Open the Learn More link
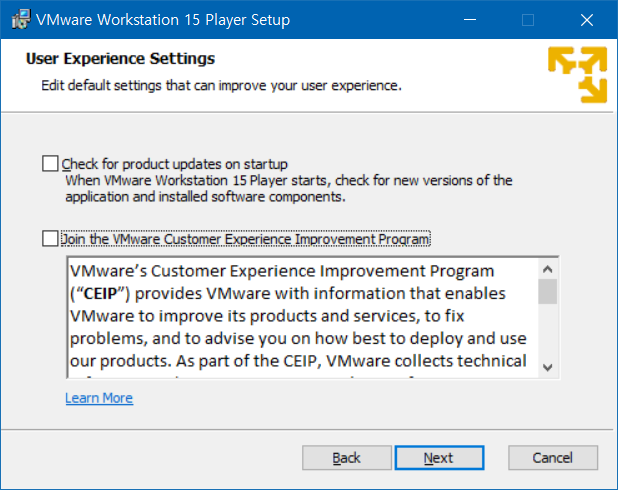Image resolution: width=618 pixels, height=490 pixels. pos(99,398)
